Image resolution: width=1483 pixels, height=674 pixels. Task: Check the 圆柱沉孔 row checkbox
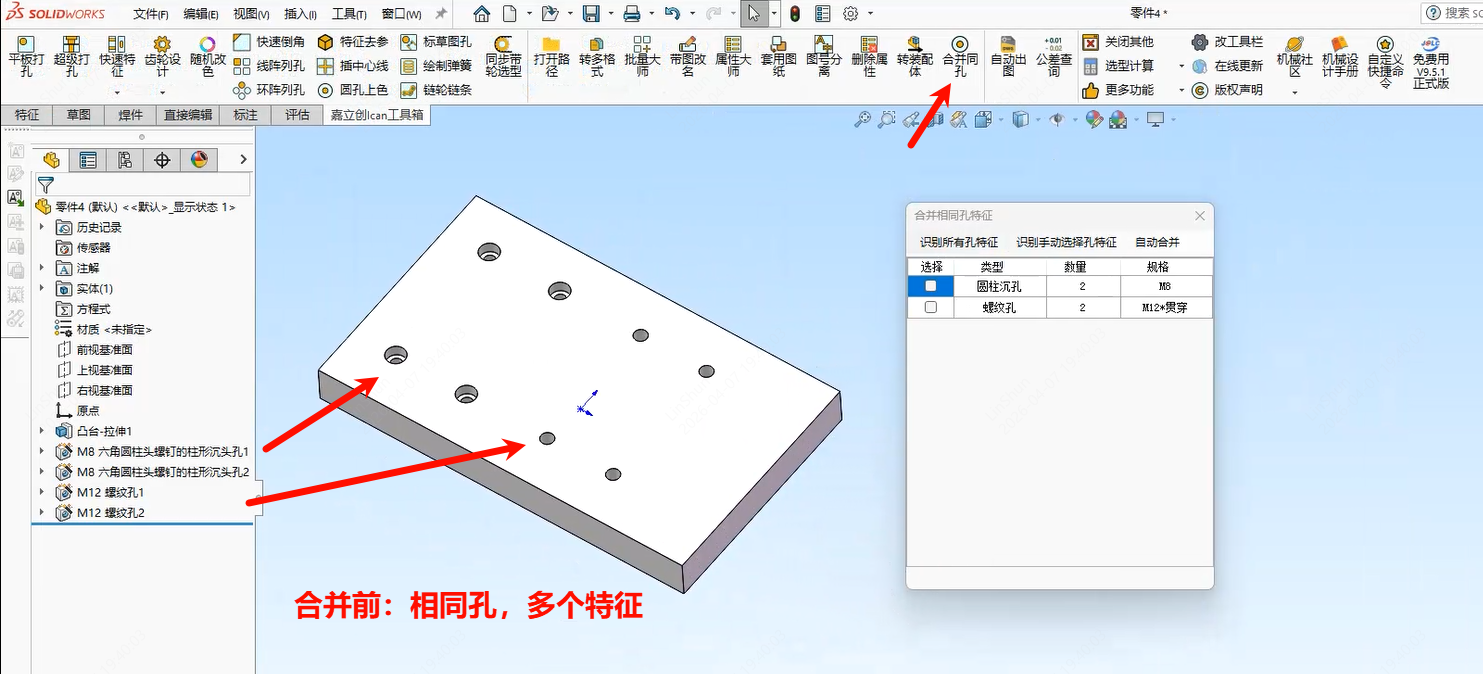[931, 286]
